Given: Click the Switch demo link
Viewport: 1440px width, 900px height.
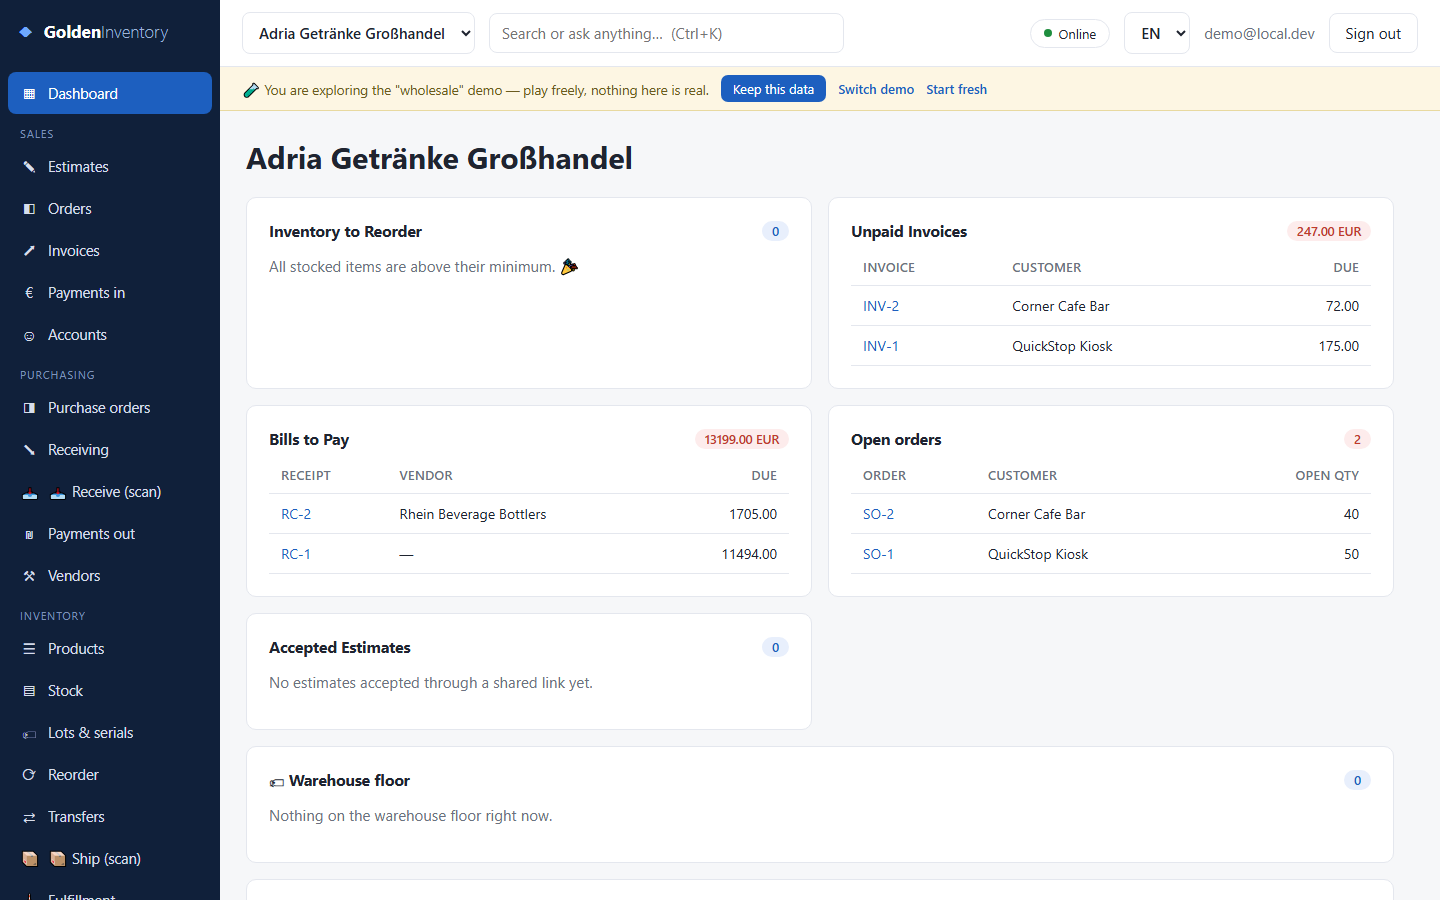Looking at the screenshot, I should click(876, 89).
